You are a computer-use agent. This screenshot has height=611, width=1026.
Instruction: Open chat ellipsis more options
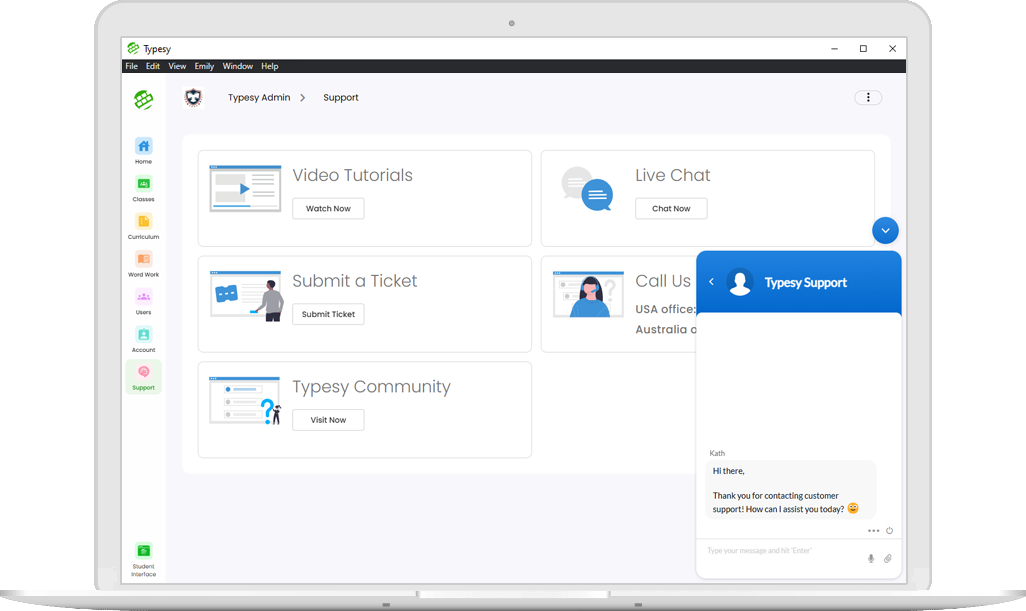pos(874,531)
